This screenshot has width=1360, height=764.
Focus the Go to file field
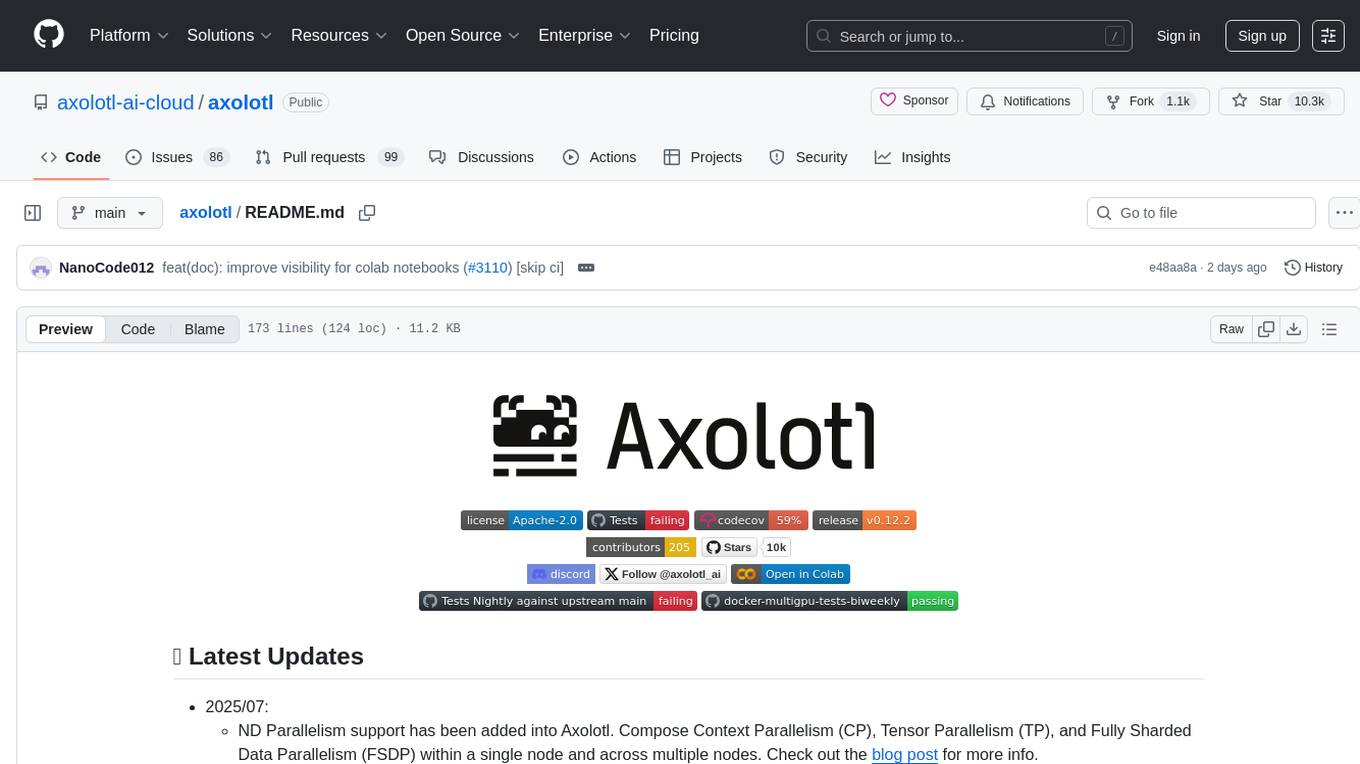coord(1201,213)
